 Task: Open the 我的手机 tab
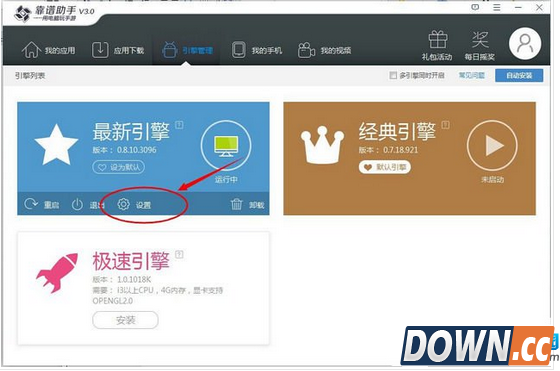(x=257, y=50)
